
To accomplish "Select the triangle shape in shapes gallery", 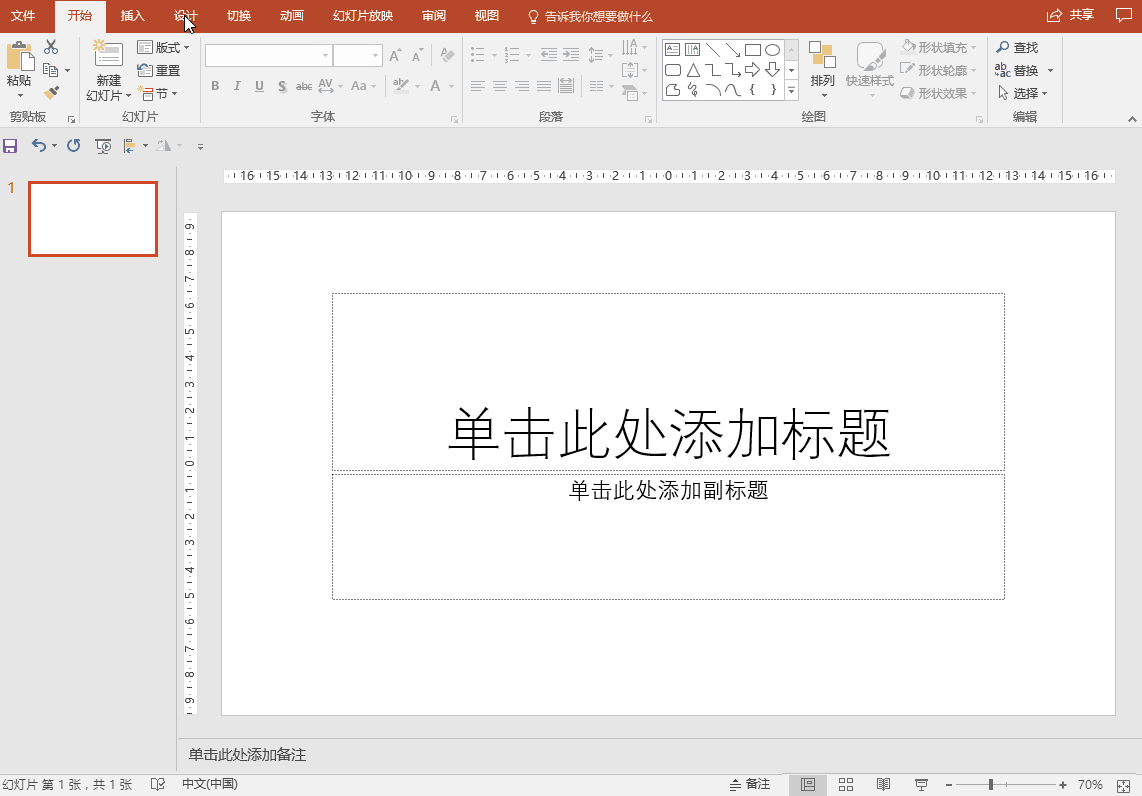I will point(693,70).
